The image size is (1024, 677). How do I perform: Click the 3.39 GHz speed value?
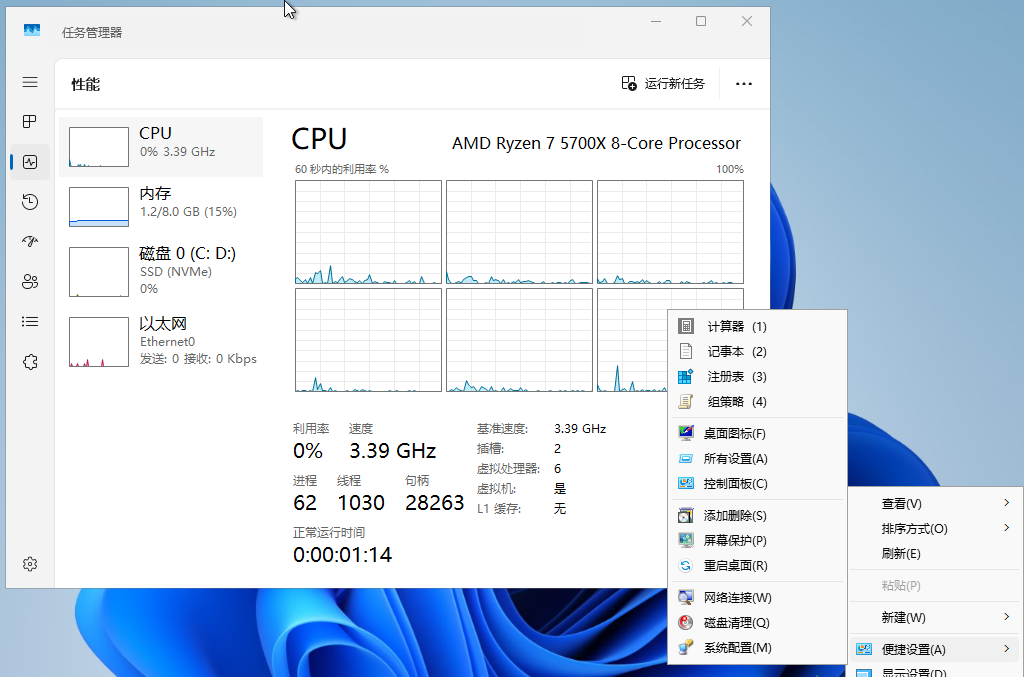point(392,450)
